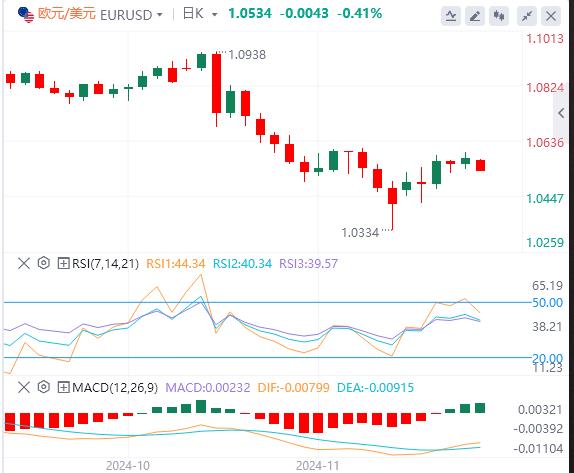Click the RSI1:44.34 value

pyautogui.click(x=176, y=264)
